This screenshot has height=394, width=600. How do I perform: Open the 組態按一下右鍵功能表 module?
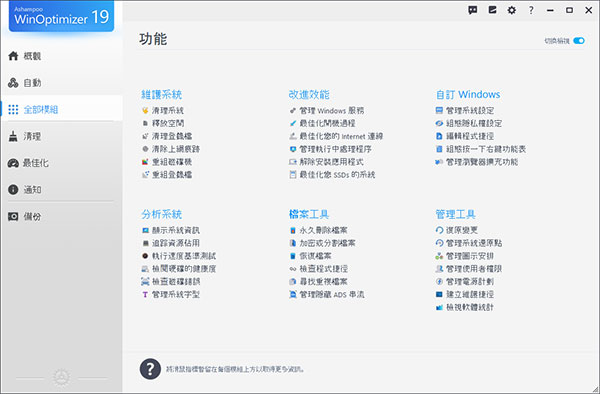pyautogui.click(x=486, y=149)
